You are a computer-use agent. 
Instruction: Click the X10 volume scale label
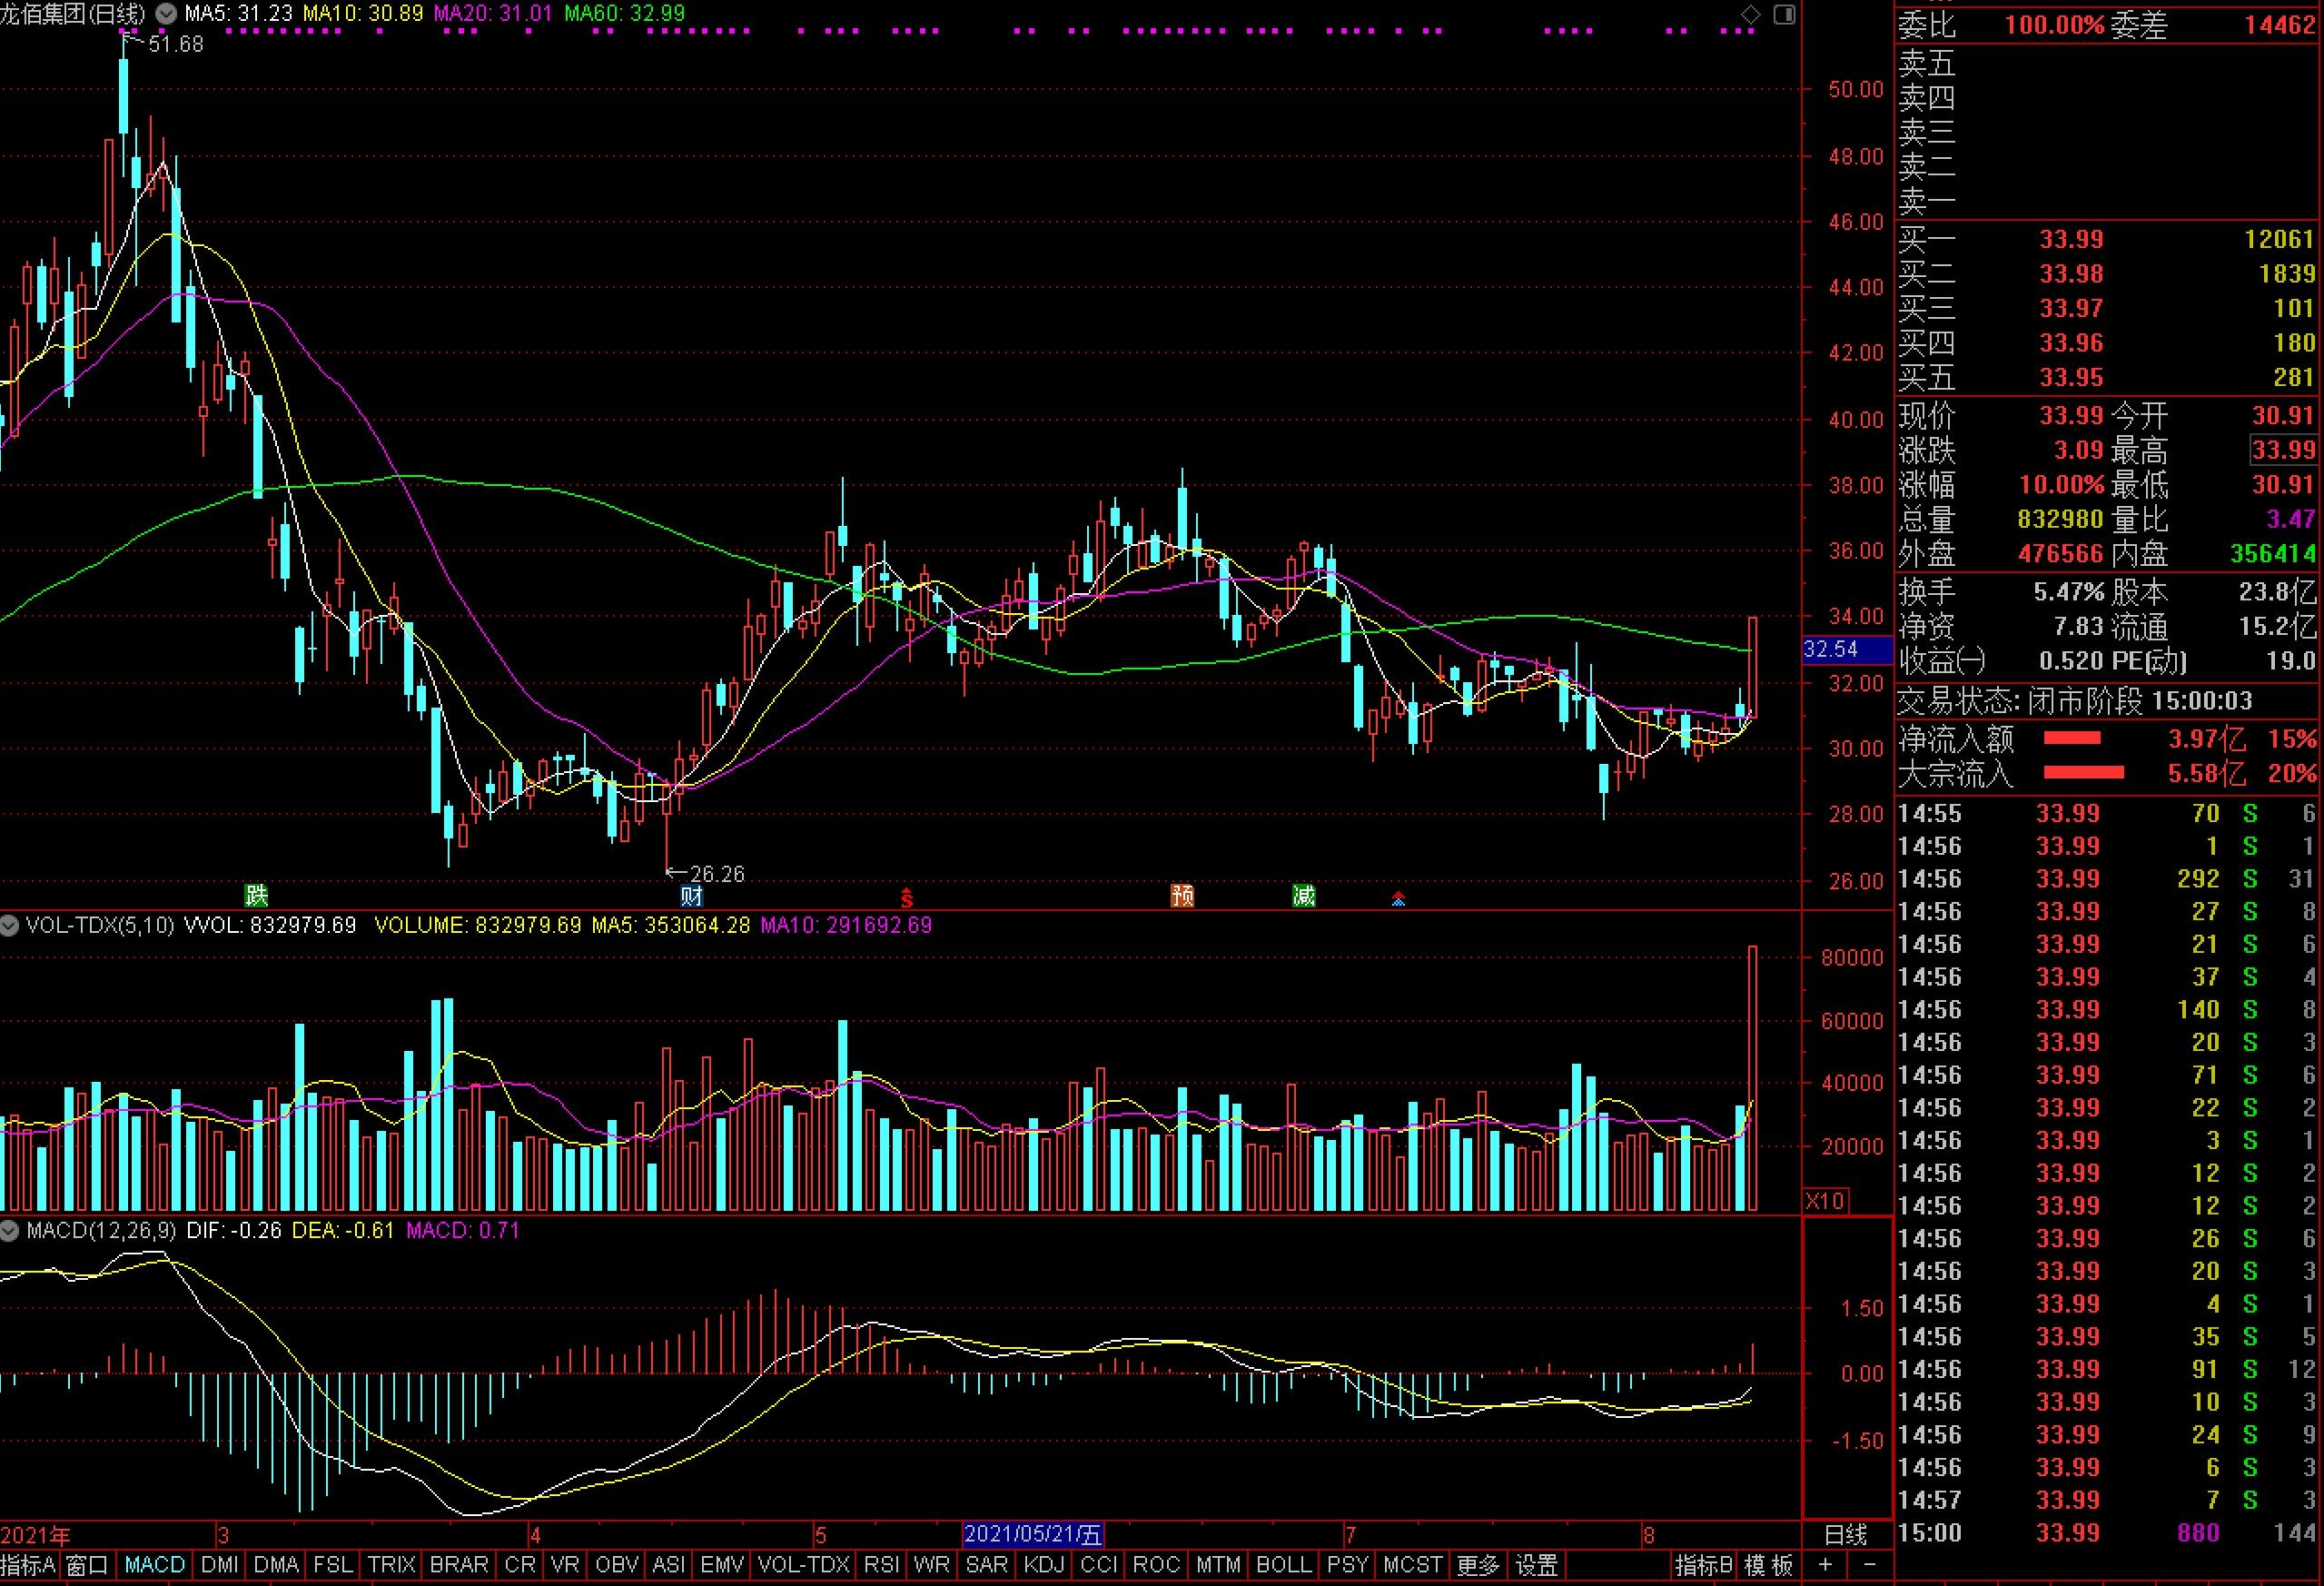(1826, 1201)
